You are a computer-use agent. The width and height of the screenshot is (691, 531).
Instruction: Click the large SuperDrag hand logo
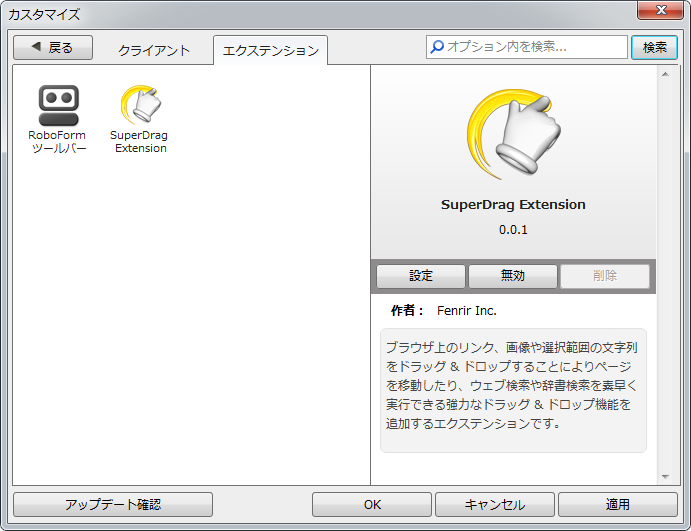coord(513,134)
